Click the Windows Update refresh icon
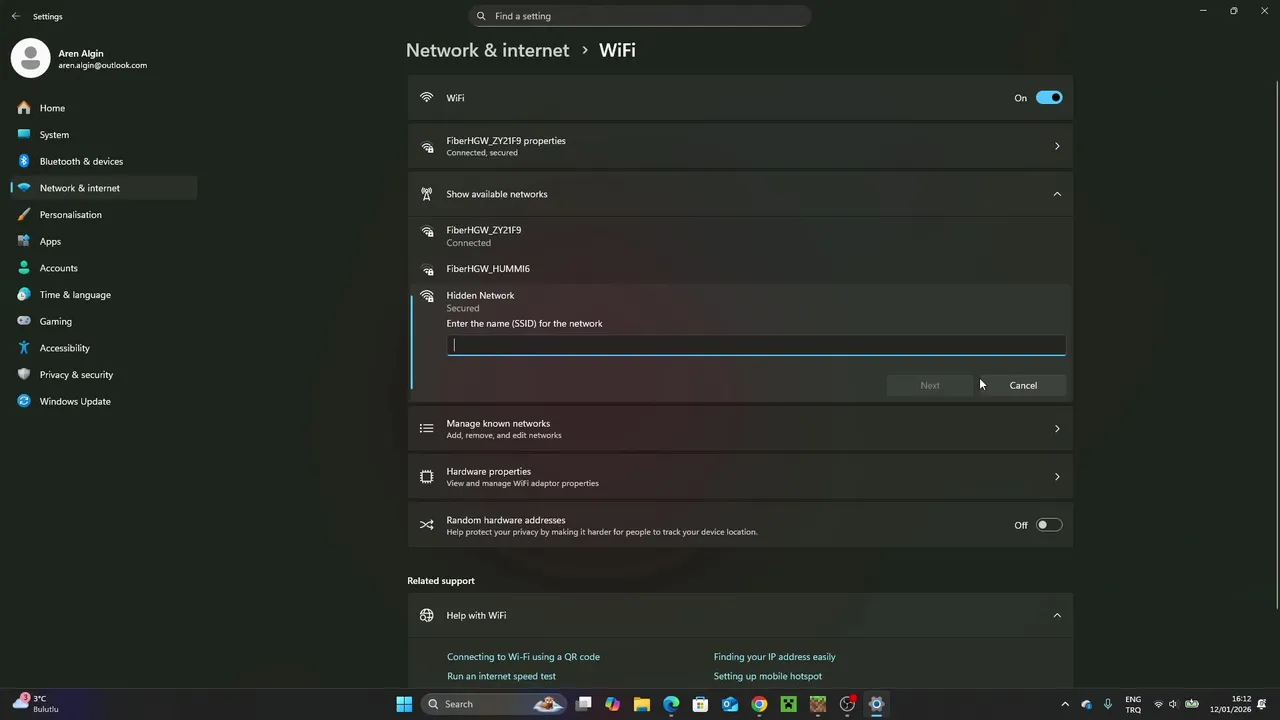Image resolution: width=1280 pixels, height=720 pixels. [24, 401]
